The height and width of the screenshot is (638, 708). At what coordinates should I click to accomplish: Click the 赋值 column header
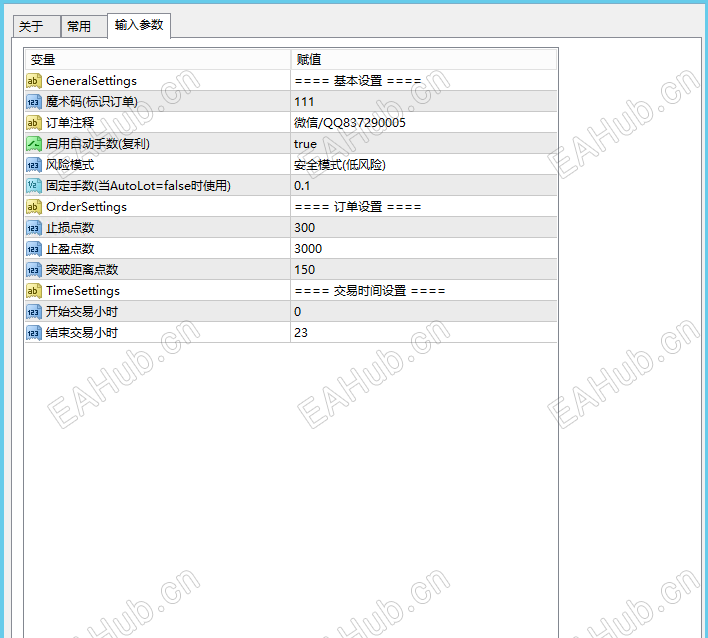pos(424,60)
